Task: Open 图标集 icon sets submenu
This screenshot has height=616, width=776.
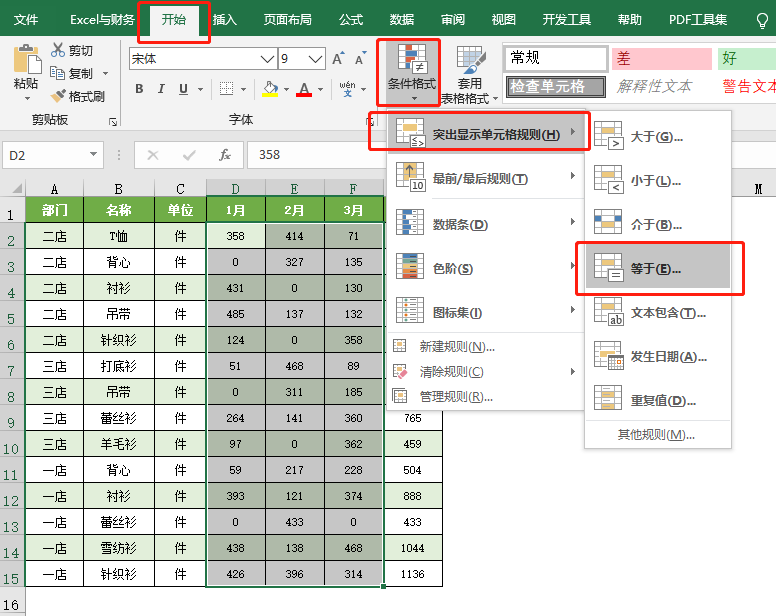Action: (486, 312)
